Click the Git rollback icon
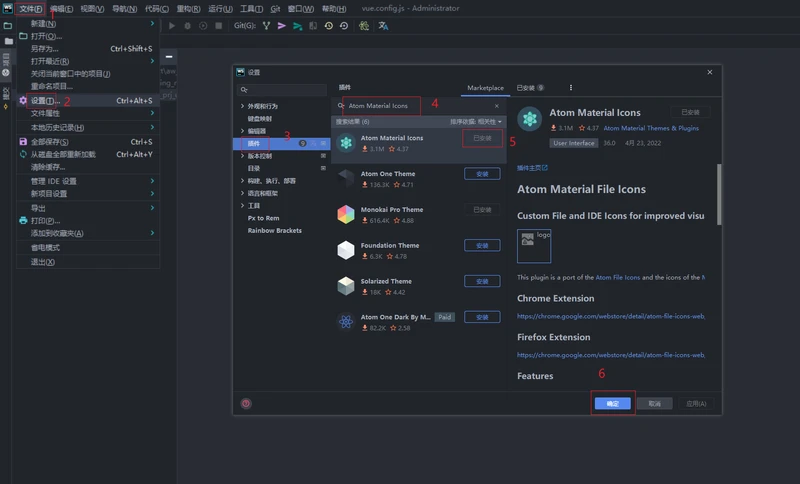Viewport: 800px width, 484px height. click(344, 26)
